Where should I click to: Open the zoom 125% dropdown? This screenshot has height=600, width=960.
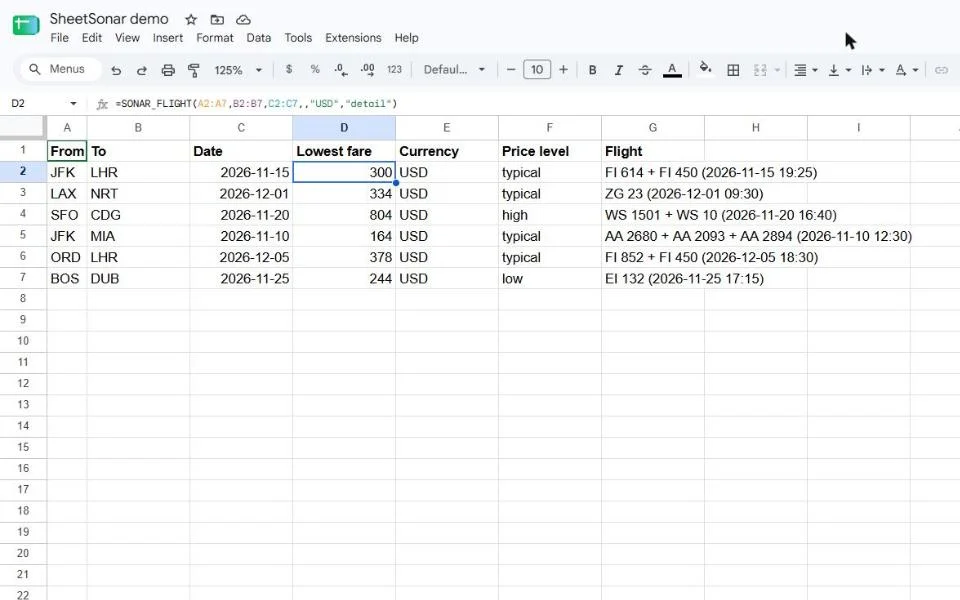pyautogui.click(x=238, y=70)
